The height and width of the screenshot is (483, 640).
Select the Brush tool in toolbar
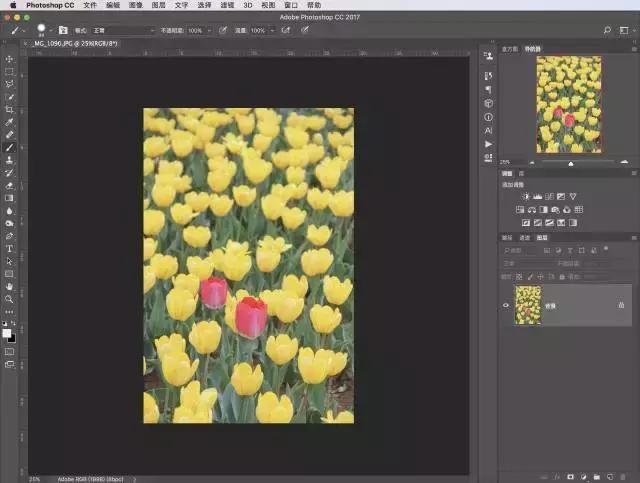coord(9,147)
